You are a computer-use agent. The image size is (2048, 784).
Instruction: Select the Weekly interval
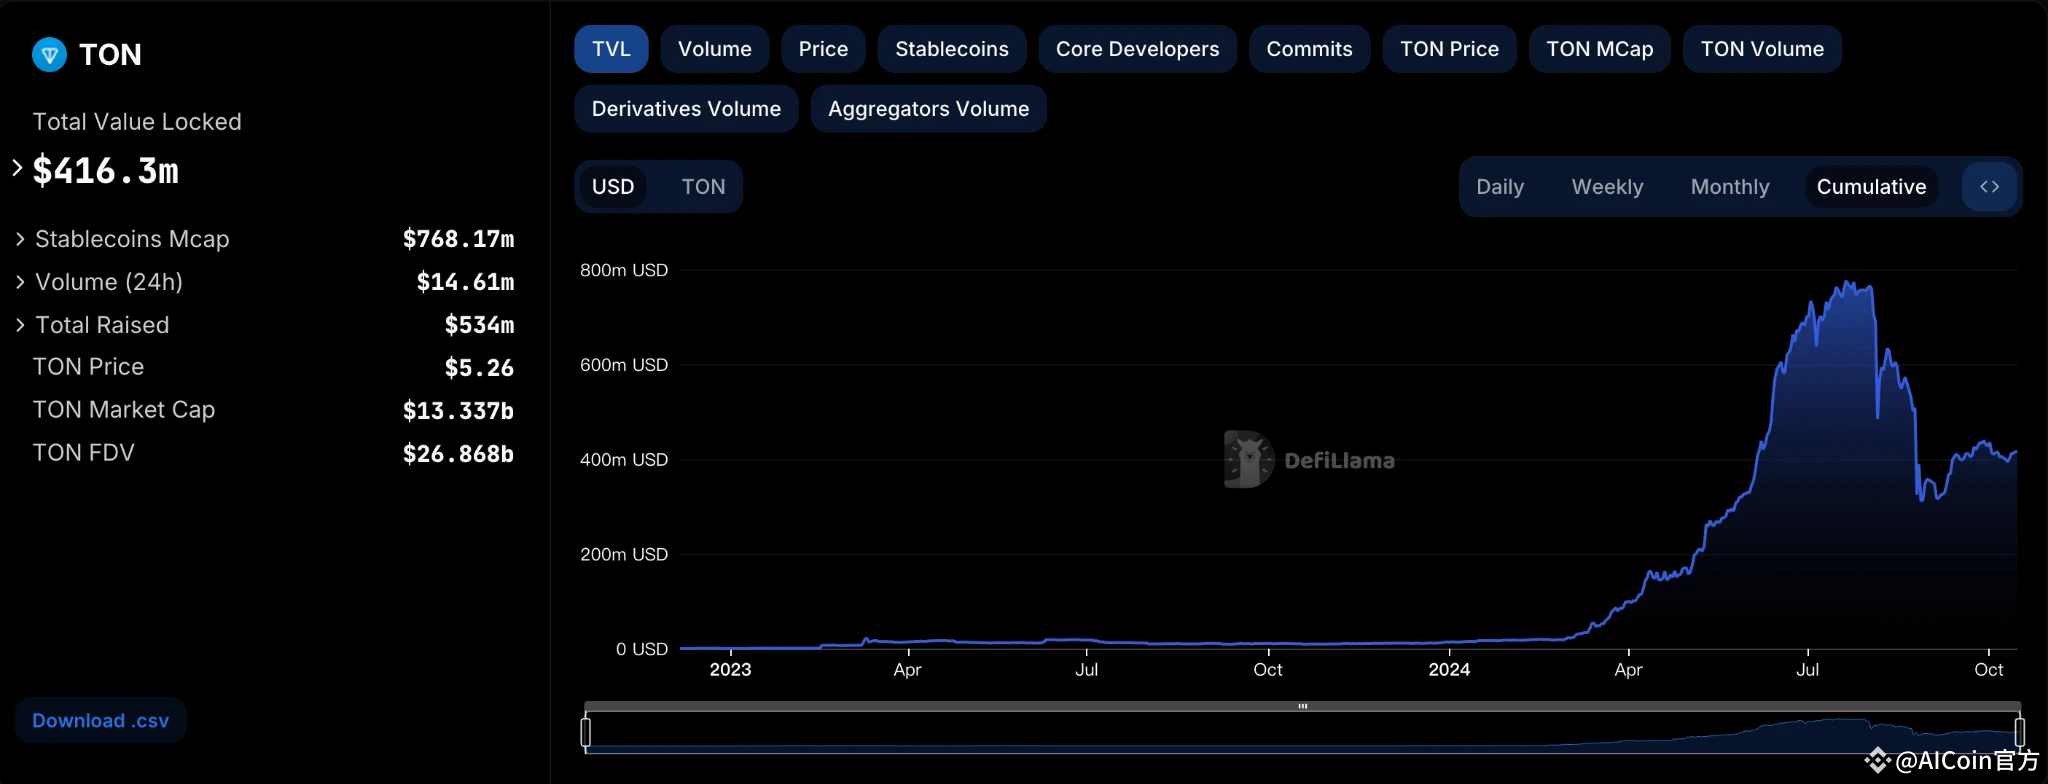tap(1607, 187)
